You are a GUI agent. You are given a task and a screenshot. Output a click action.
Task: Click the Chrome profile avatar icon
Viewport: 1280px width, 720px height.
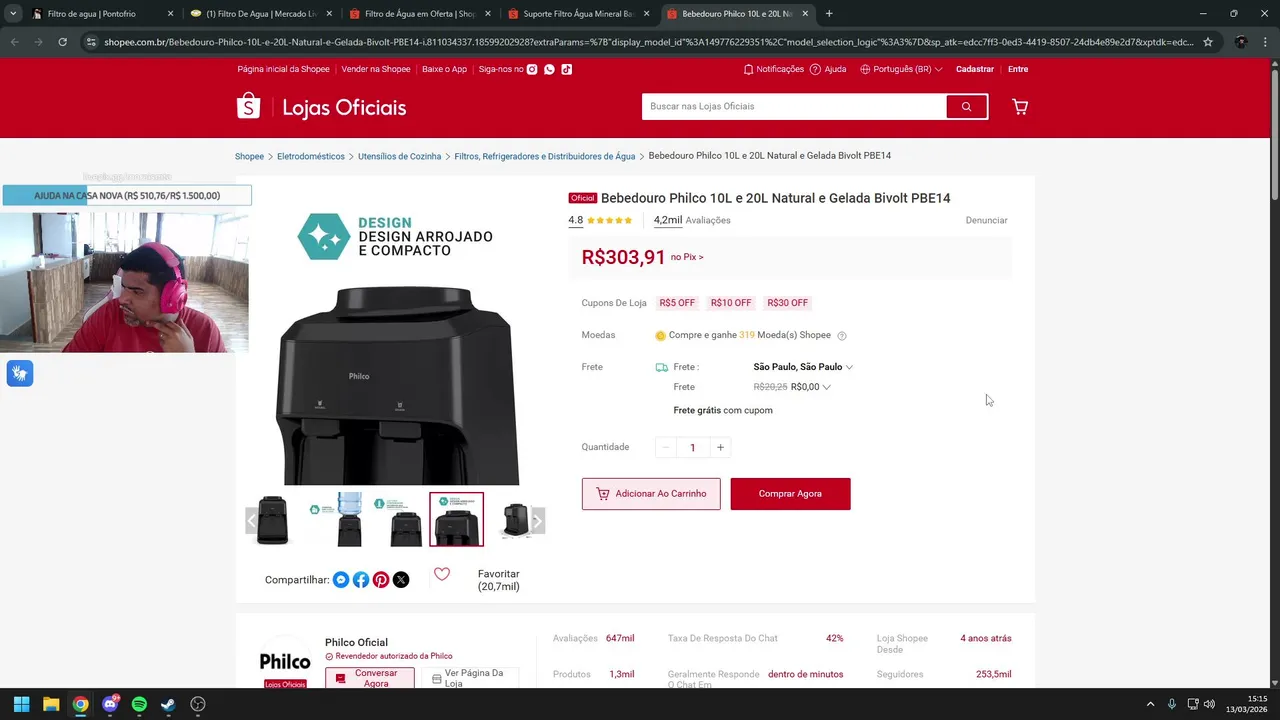pos(1241,42)
